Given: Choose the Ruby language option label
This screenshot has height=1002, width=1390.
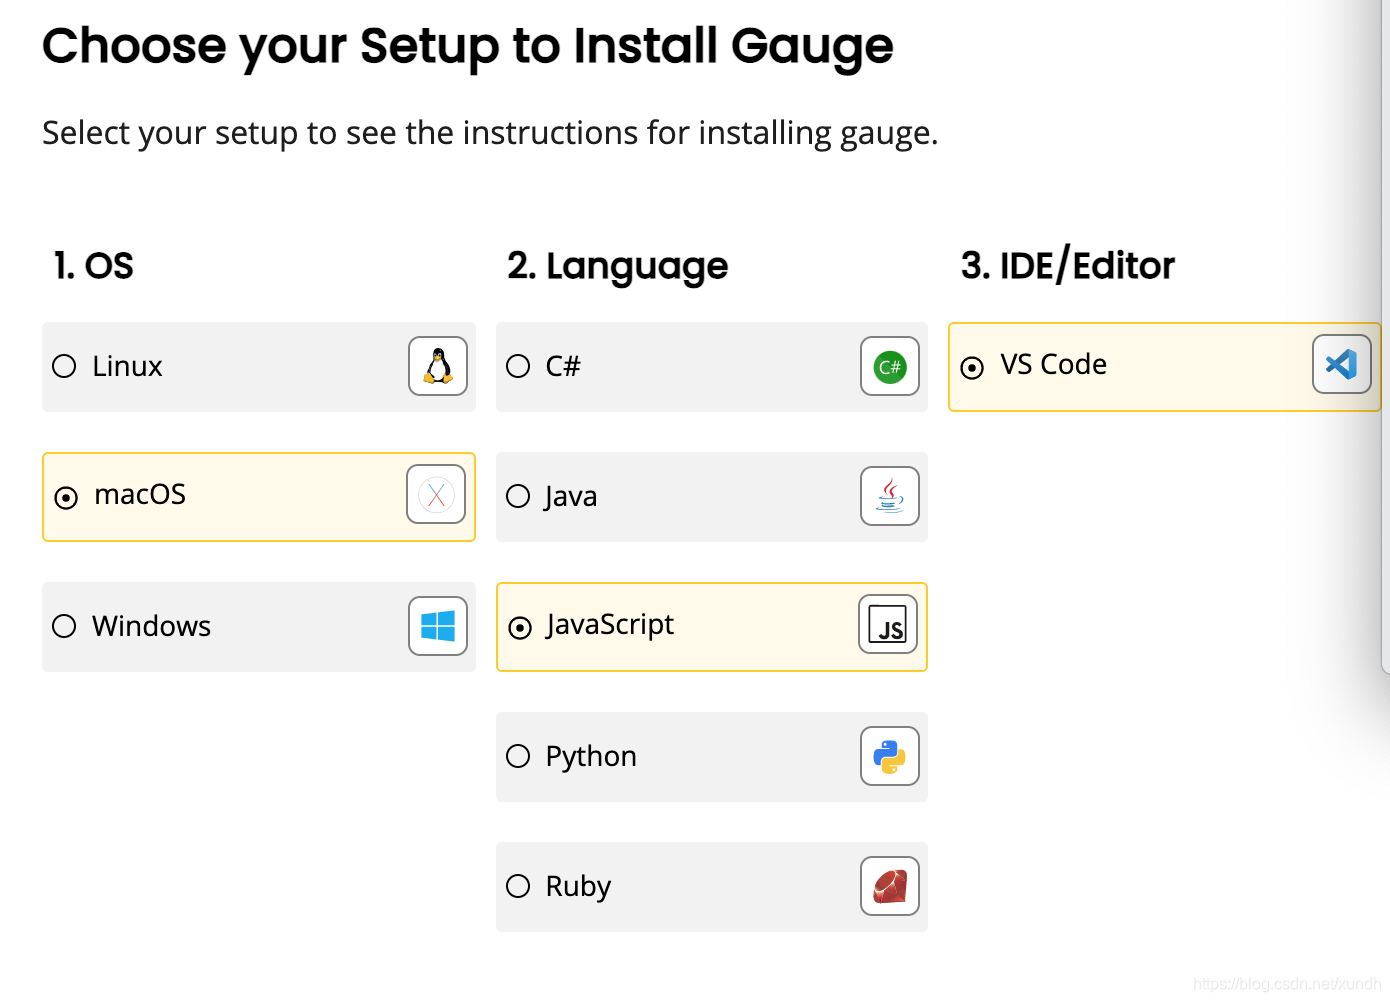Looking at the screenshot, I should point(578,886).
